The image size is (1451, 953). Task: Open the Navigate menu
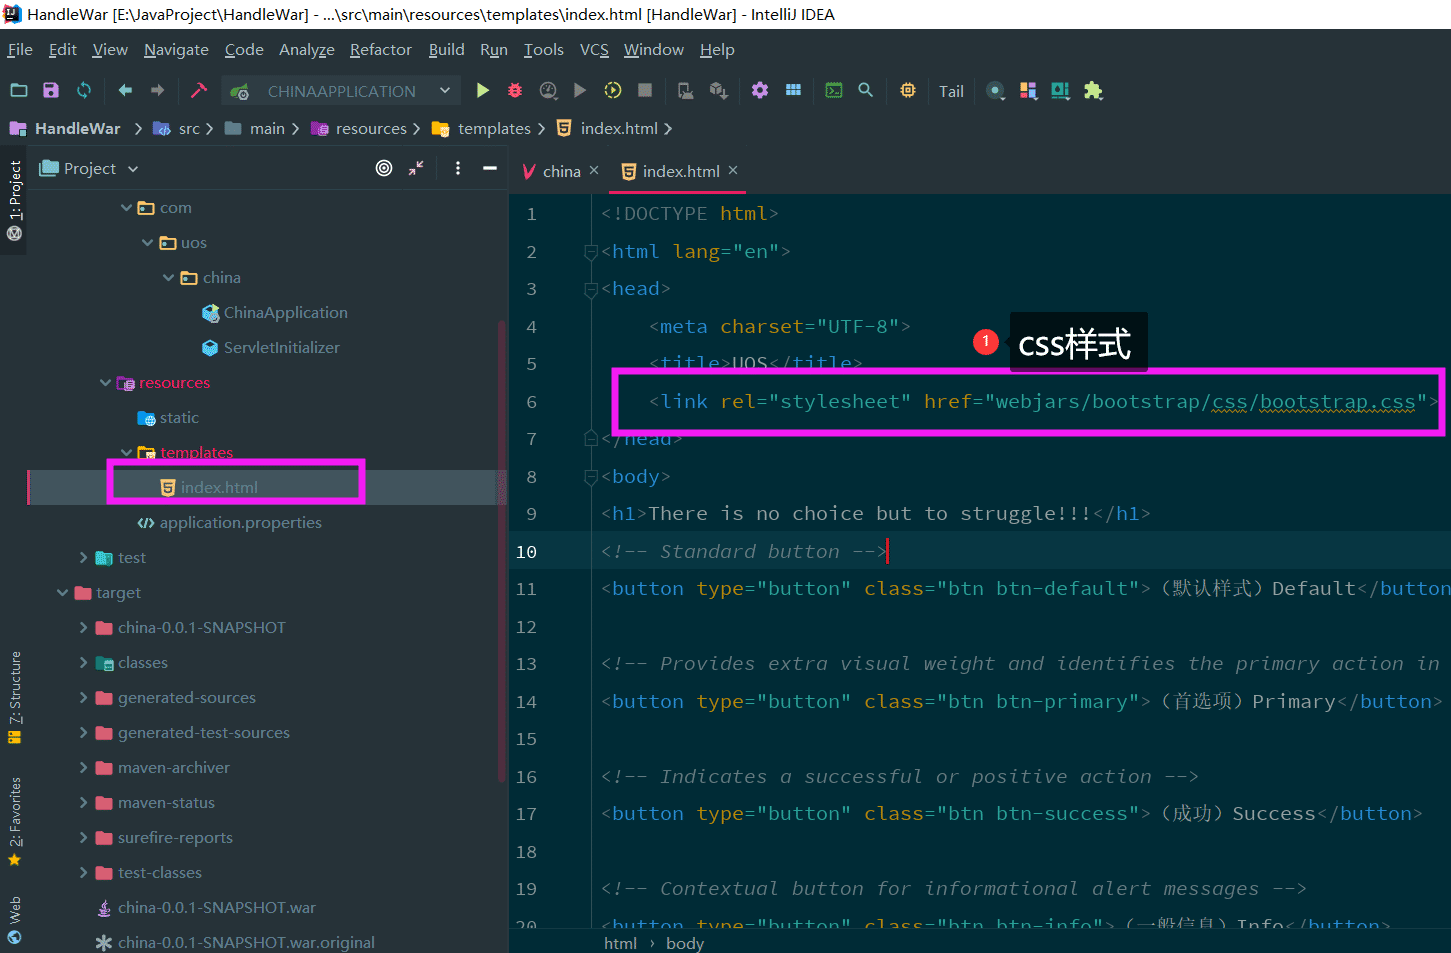(x=176, y=49)
